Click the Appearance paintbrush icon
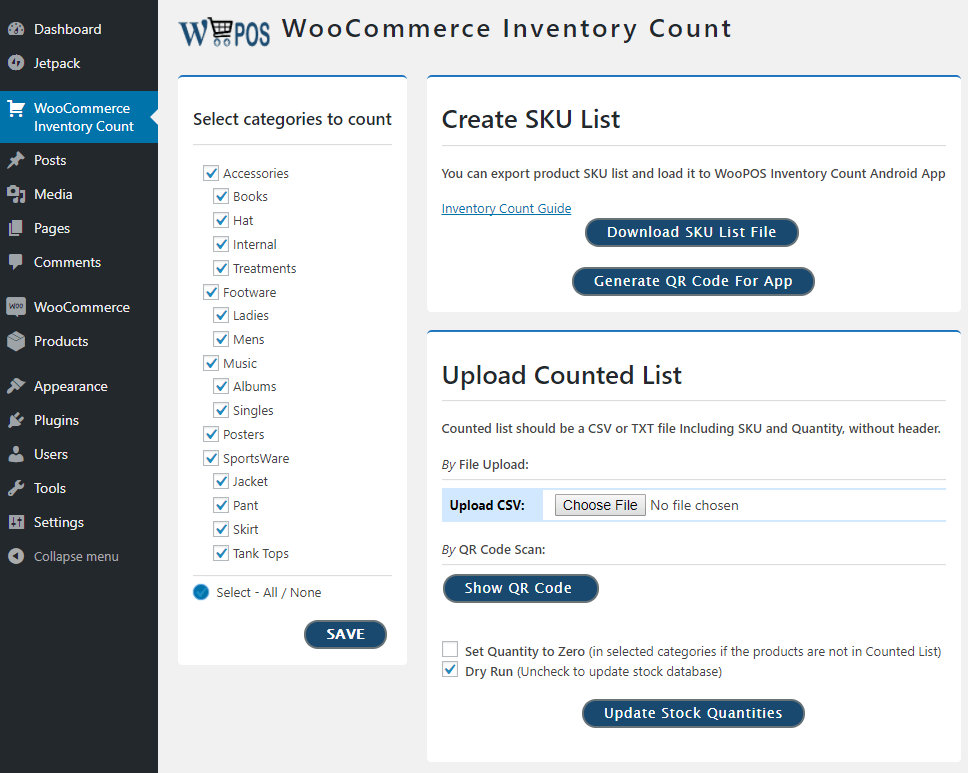The width and height of the screenshot is (968, 773). tap(16, 386)
